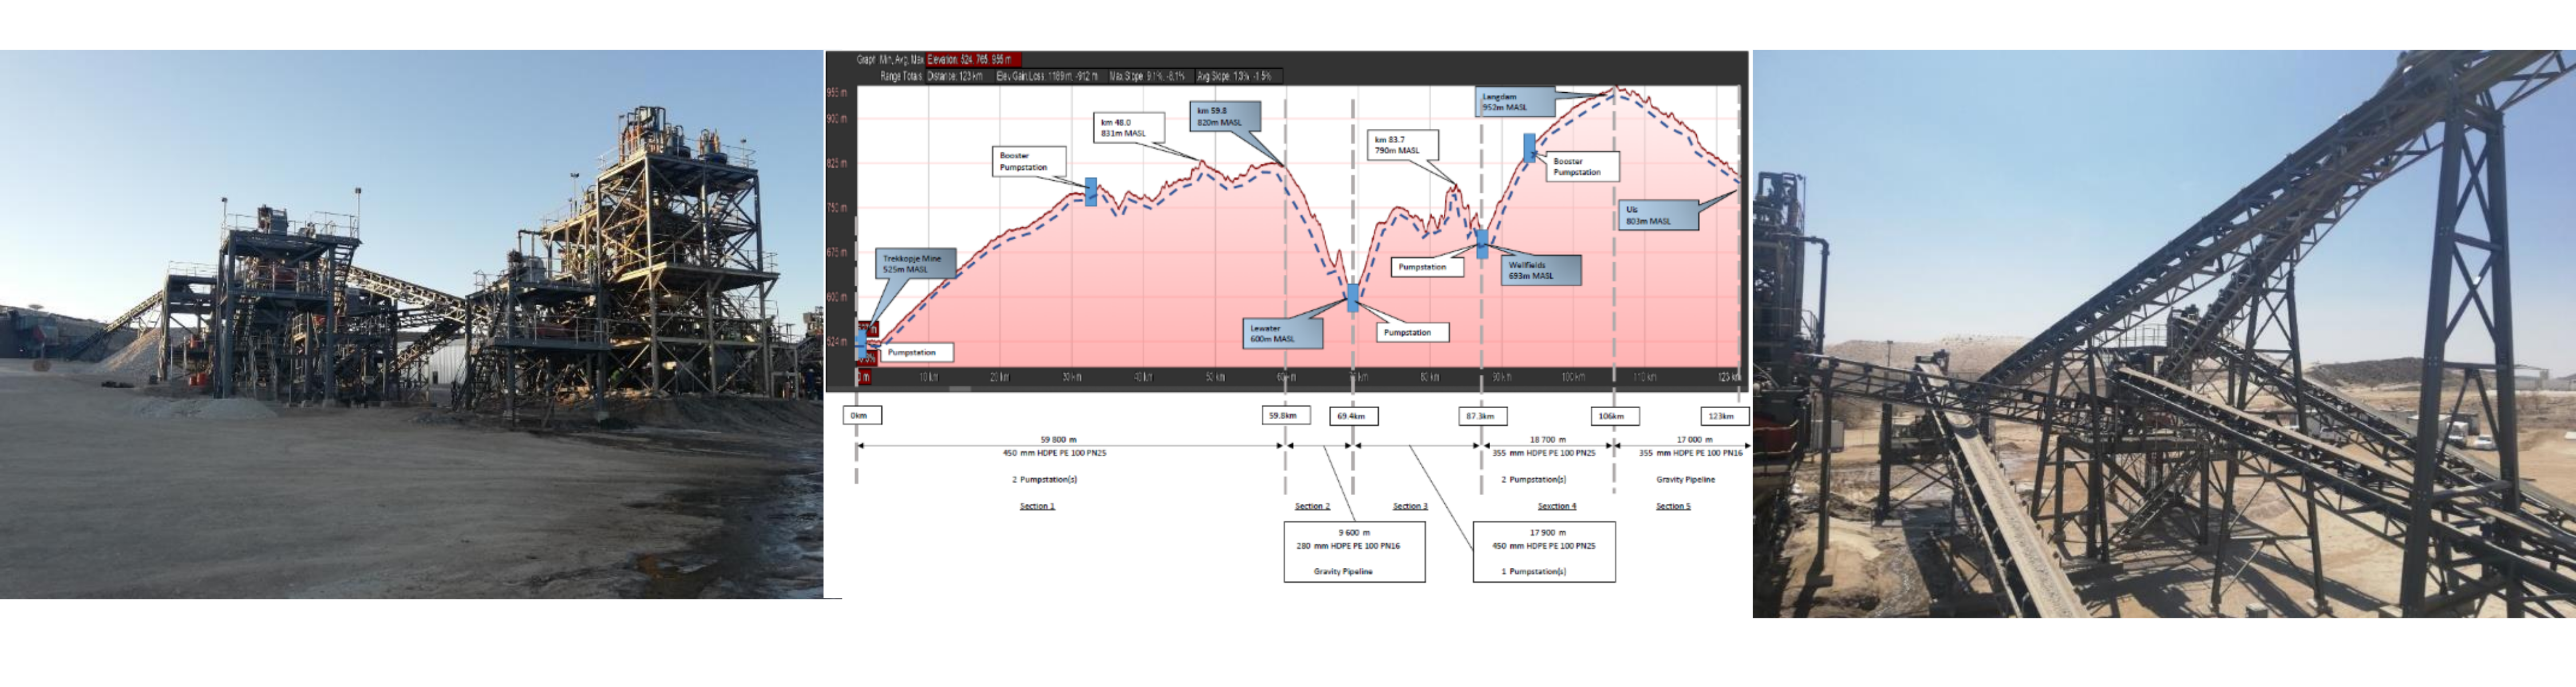
Task: Click the horizontal scrollbar thumb under the chart
Action: click(x=959, y=388)
